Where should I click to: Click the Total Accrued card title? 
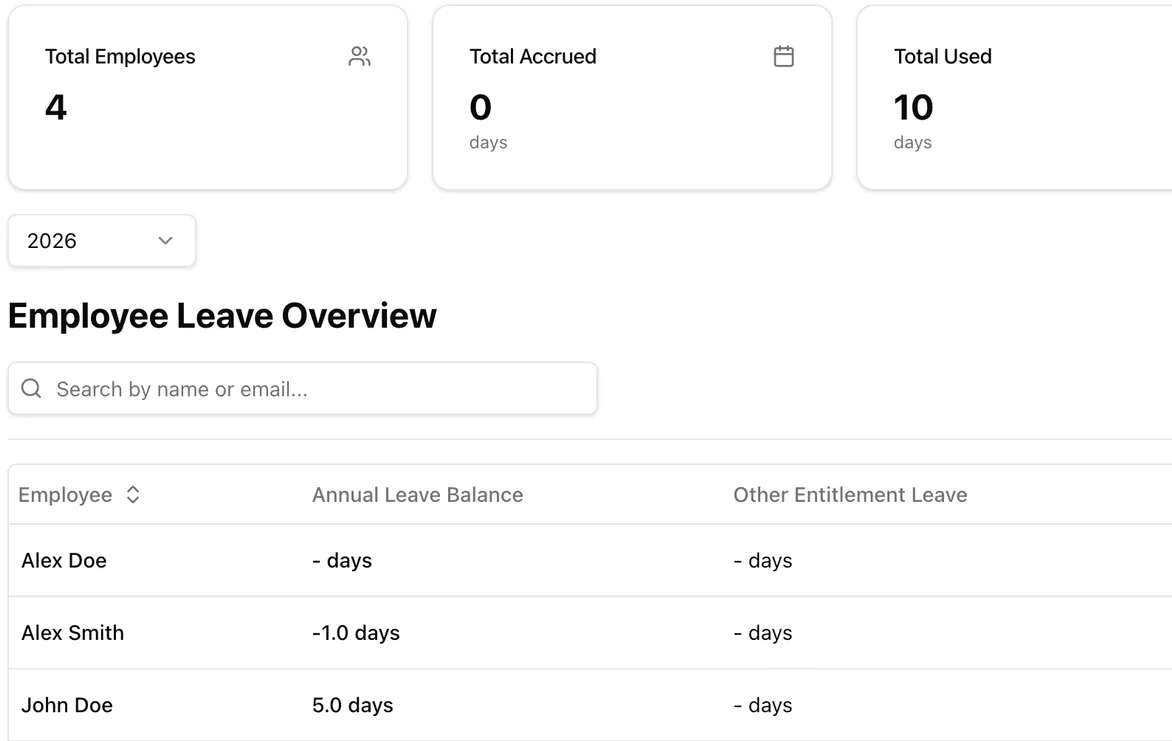tap(533, 57)
